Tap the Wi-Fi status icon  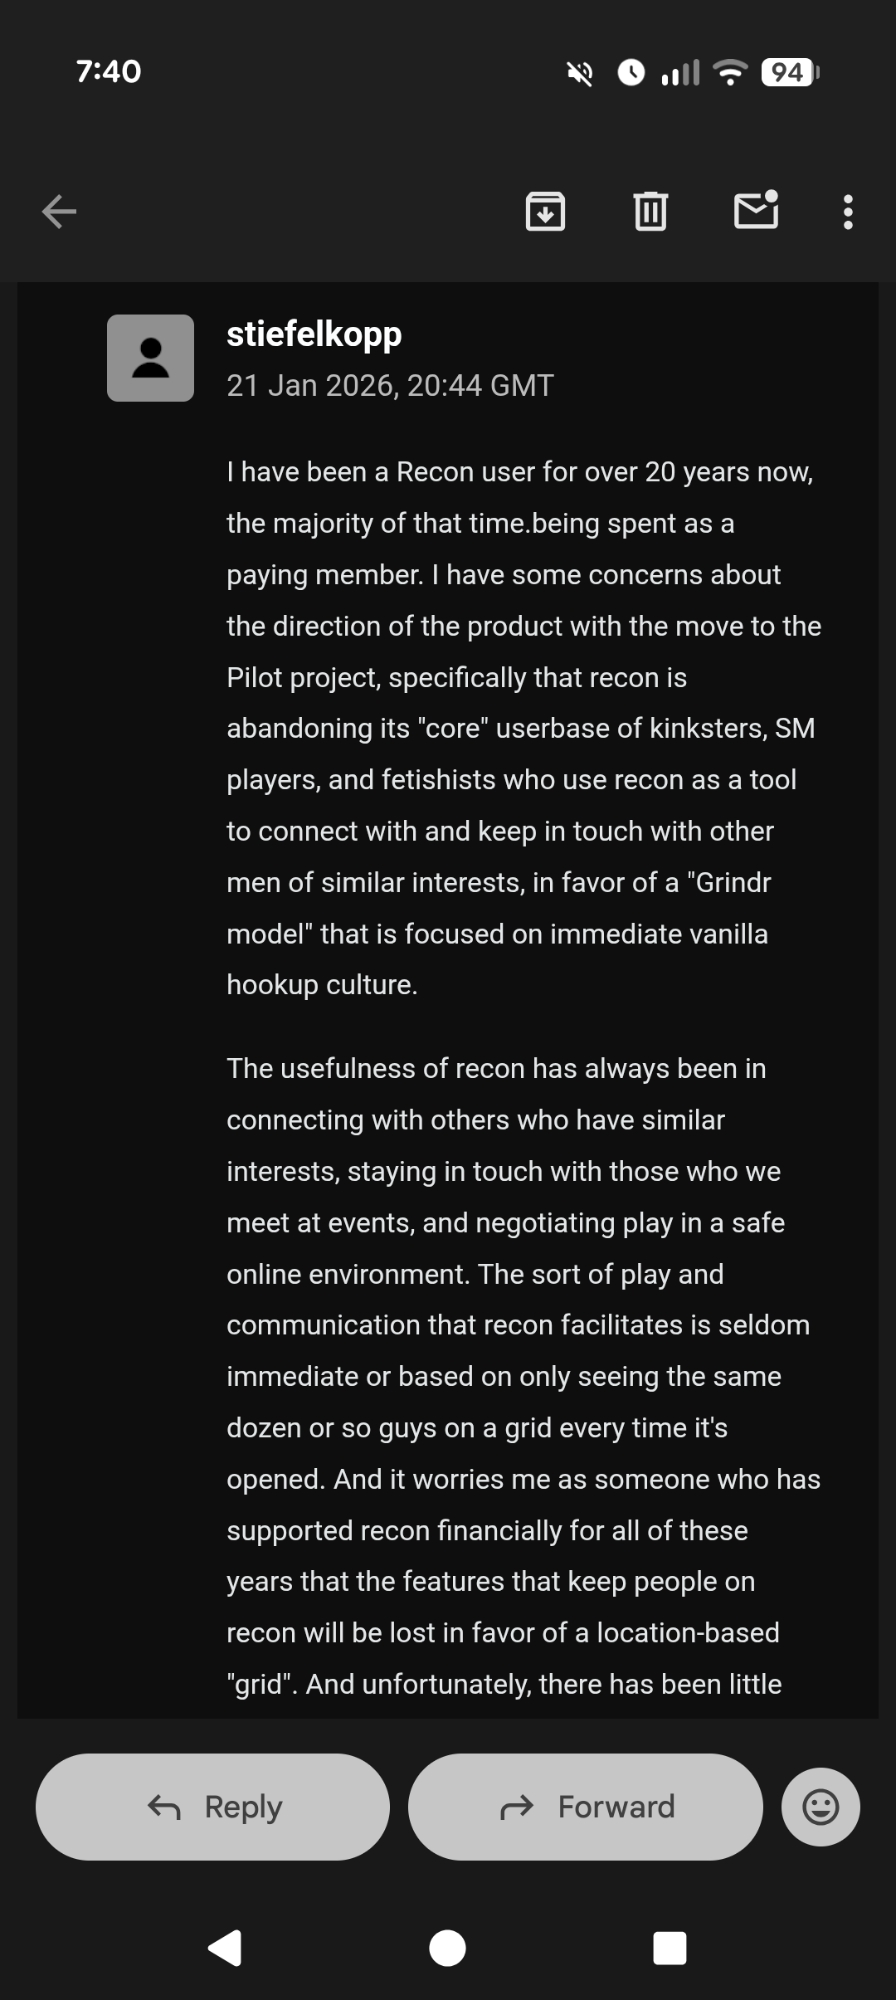731,72
